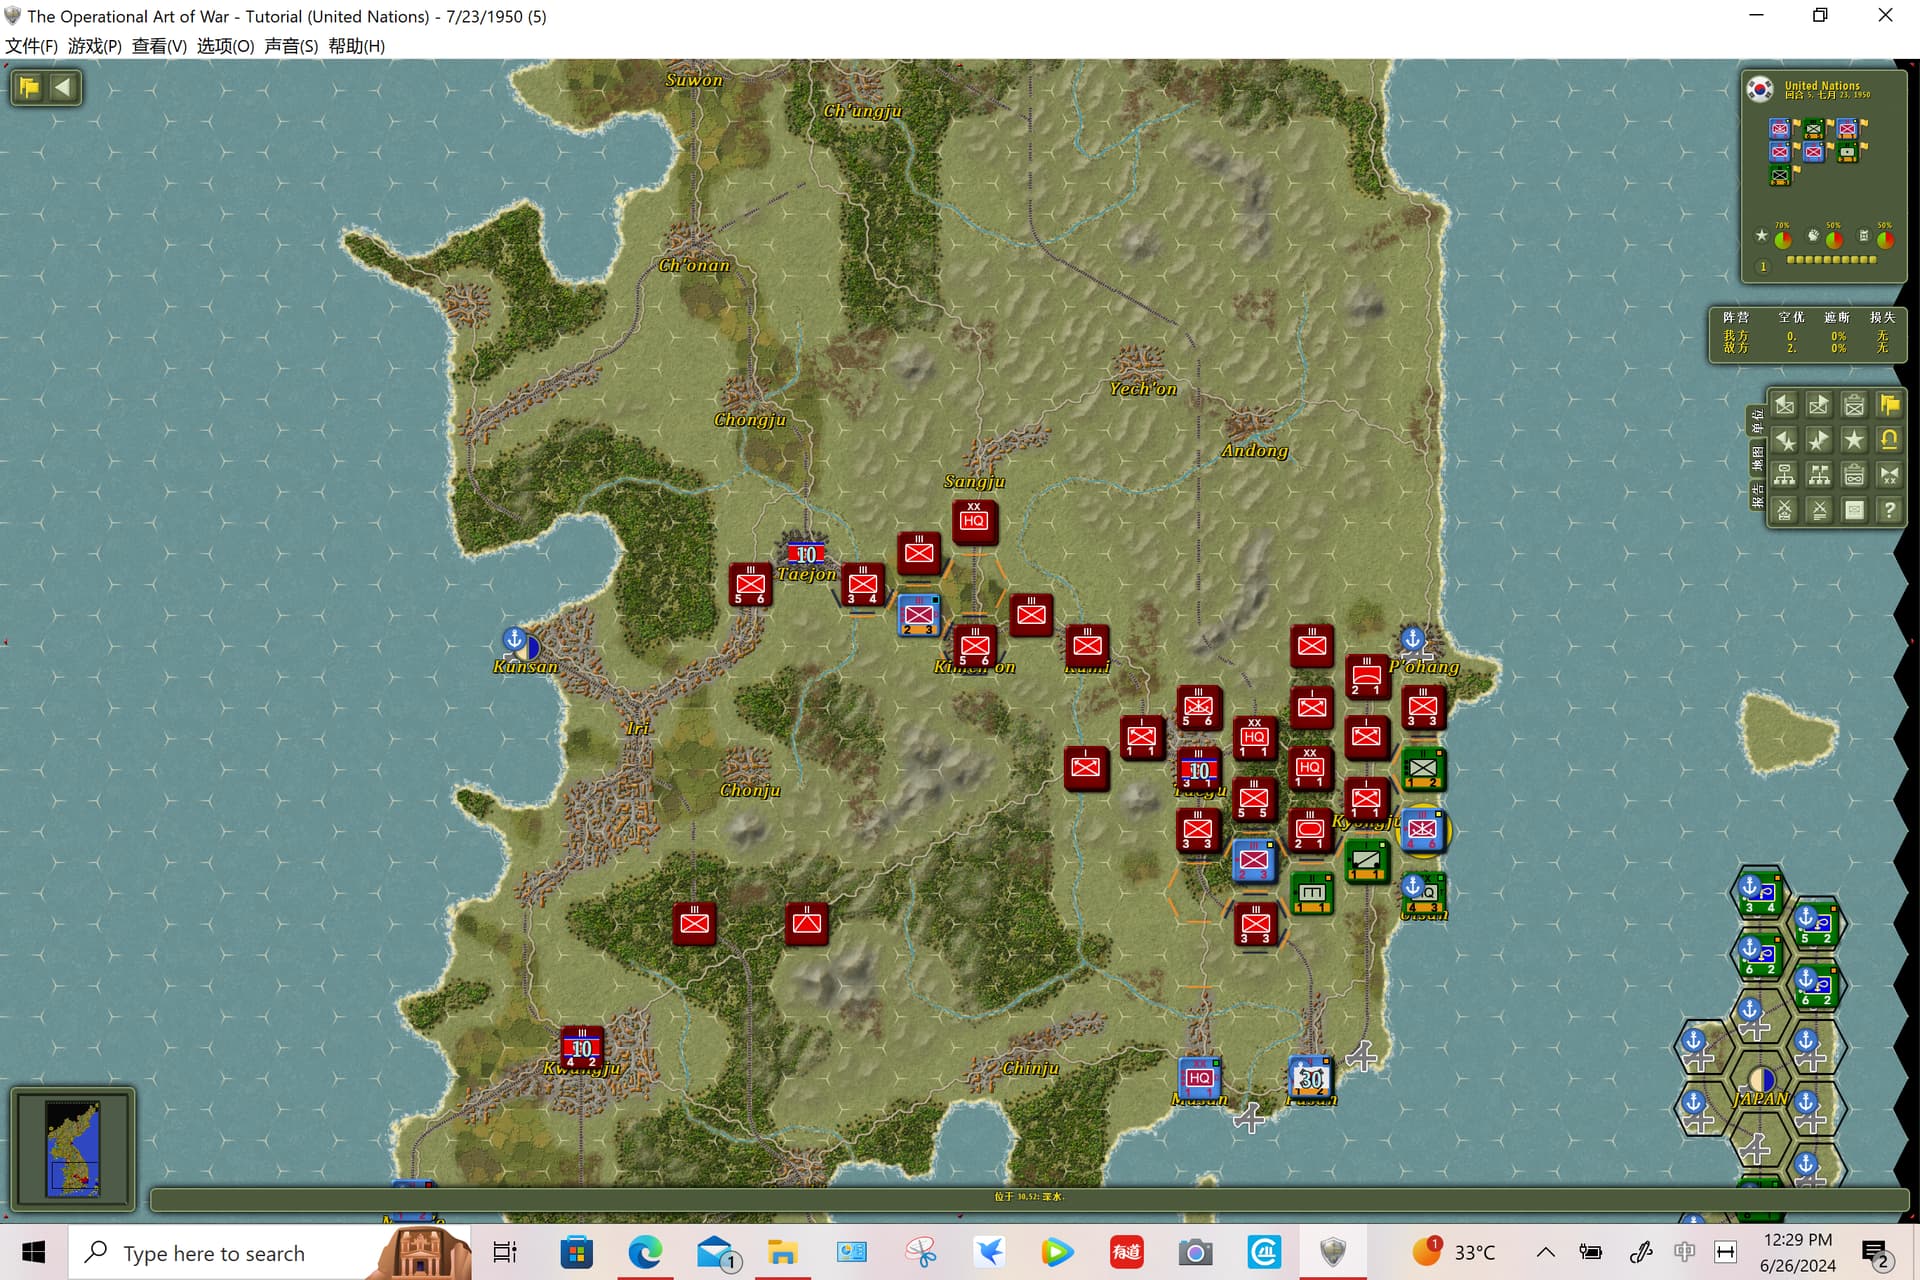
Task: Click the fortress icon beside last gauge
Action: [x=1864, y=236]
